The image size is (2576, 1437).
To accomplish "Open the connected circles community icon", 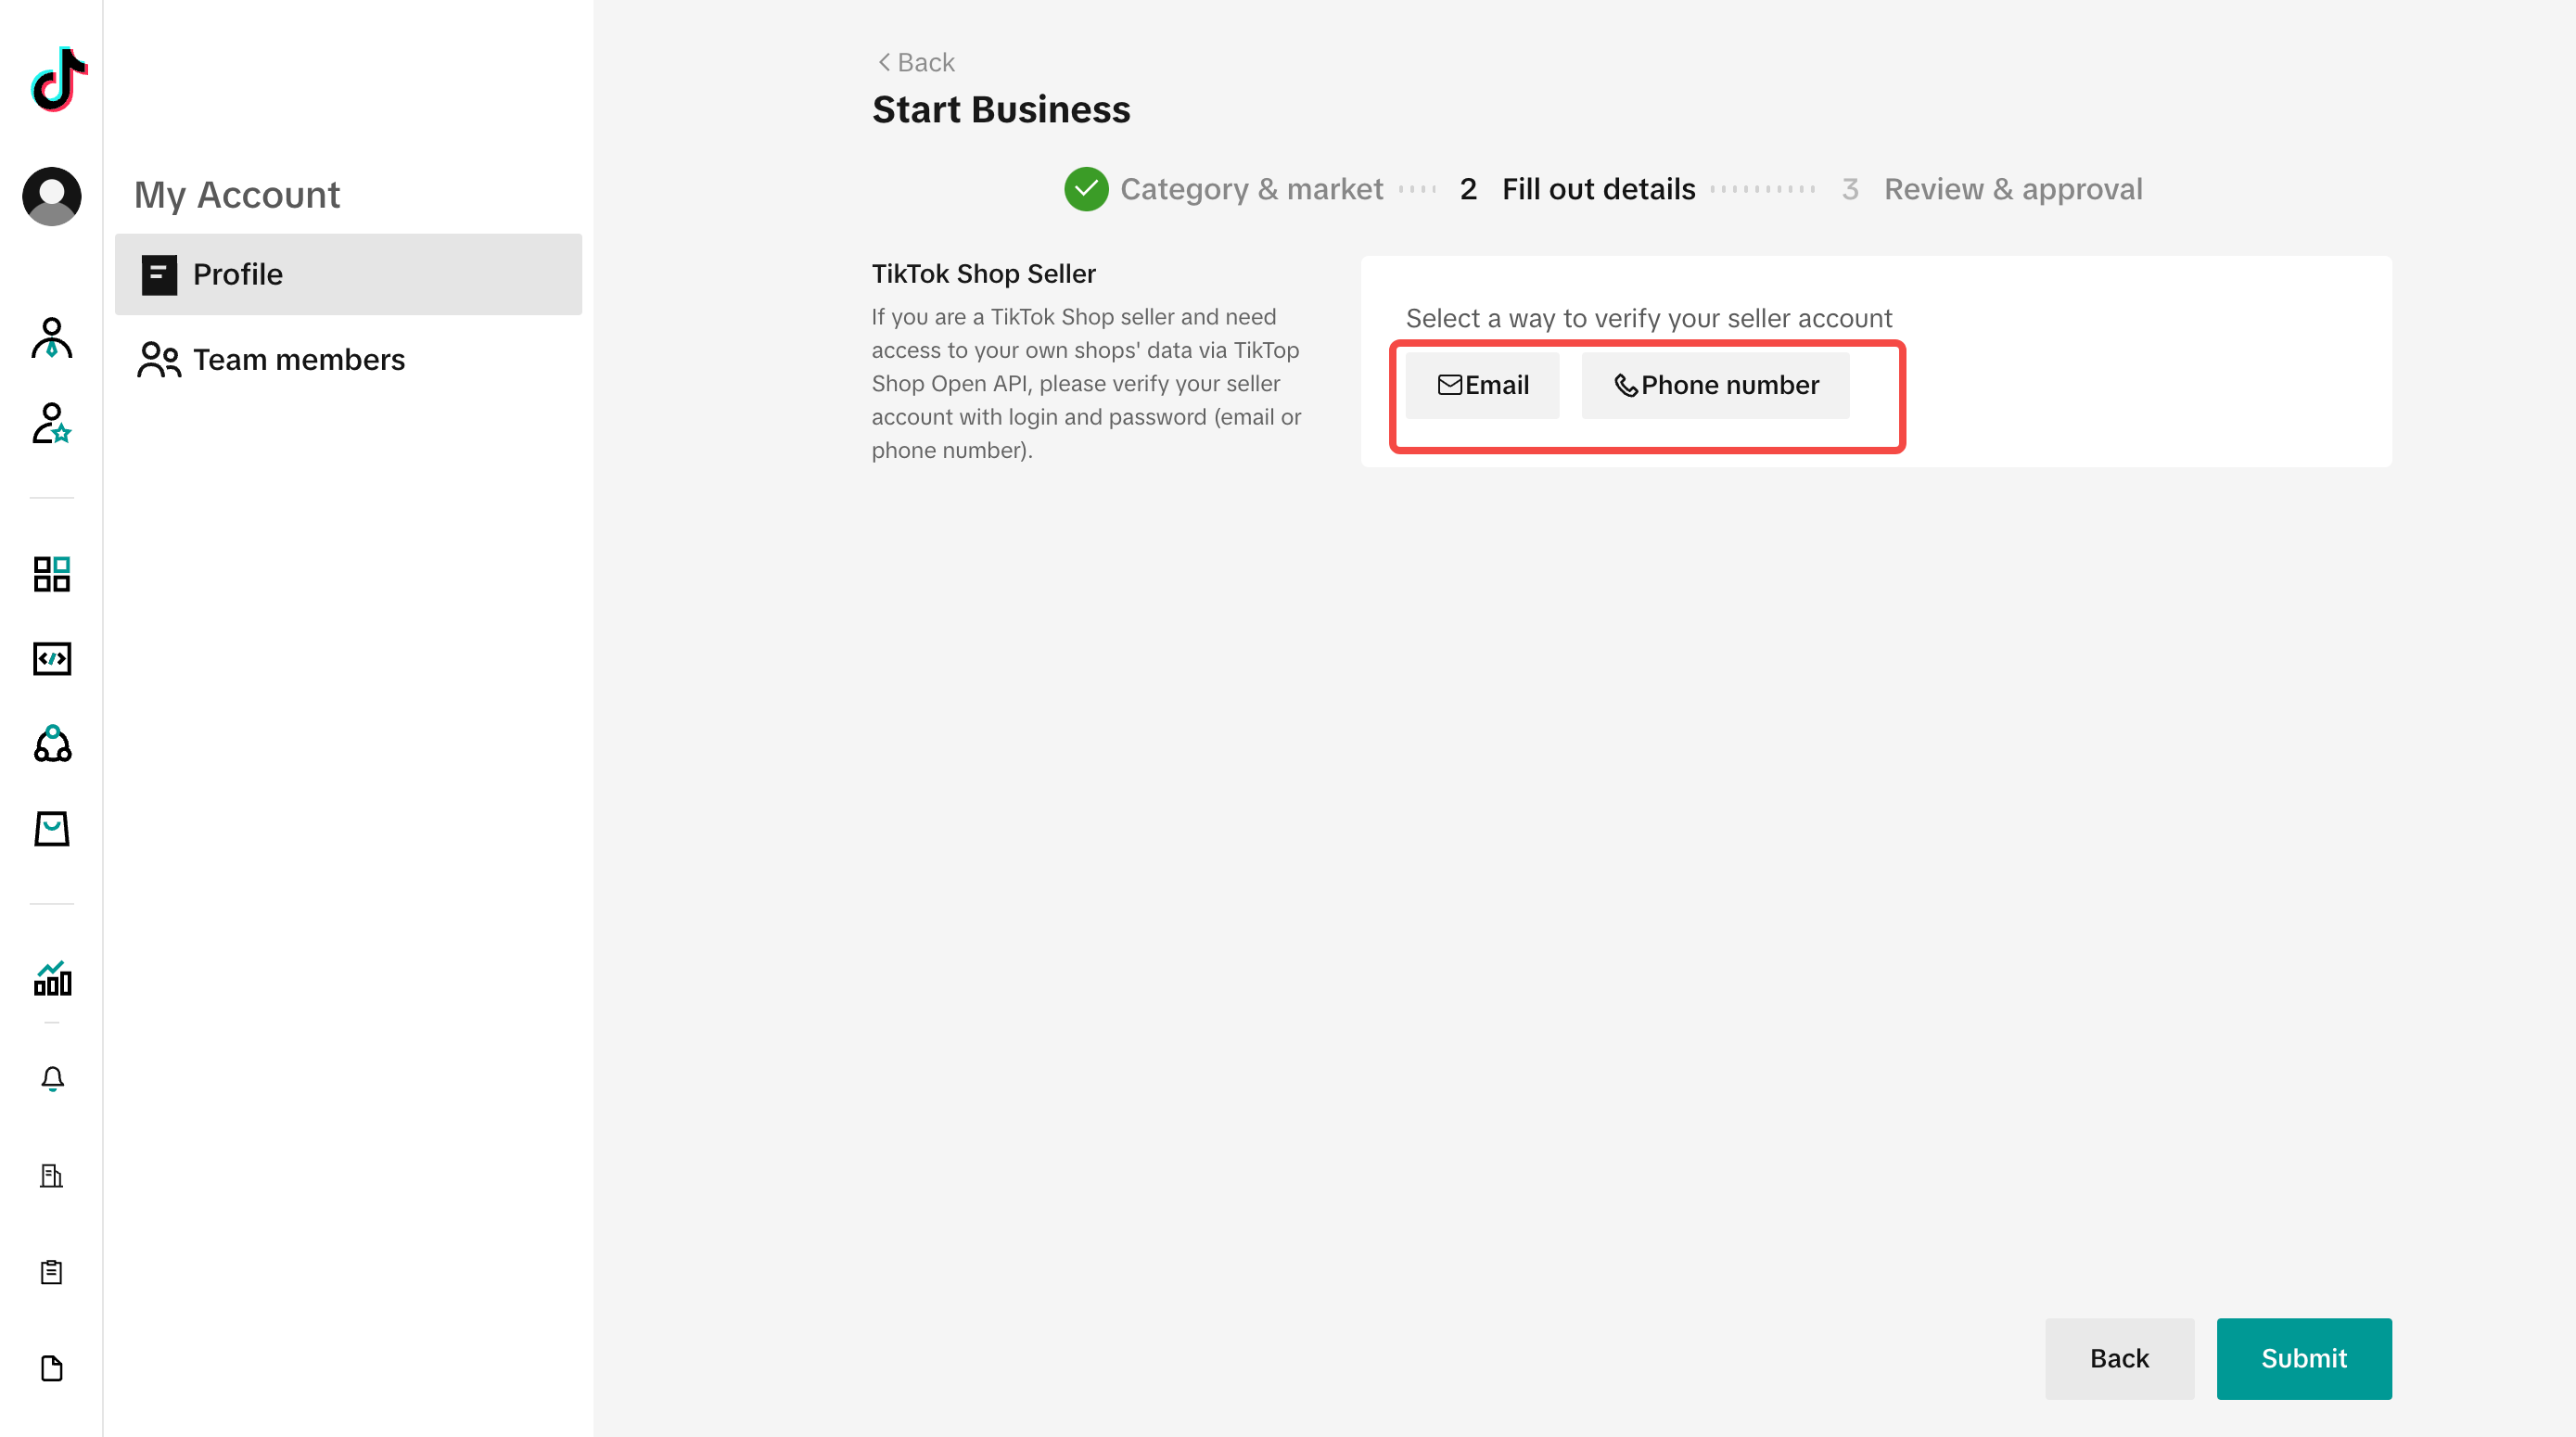I will [52, 744].
